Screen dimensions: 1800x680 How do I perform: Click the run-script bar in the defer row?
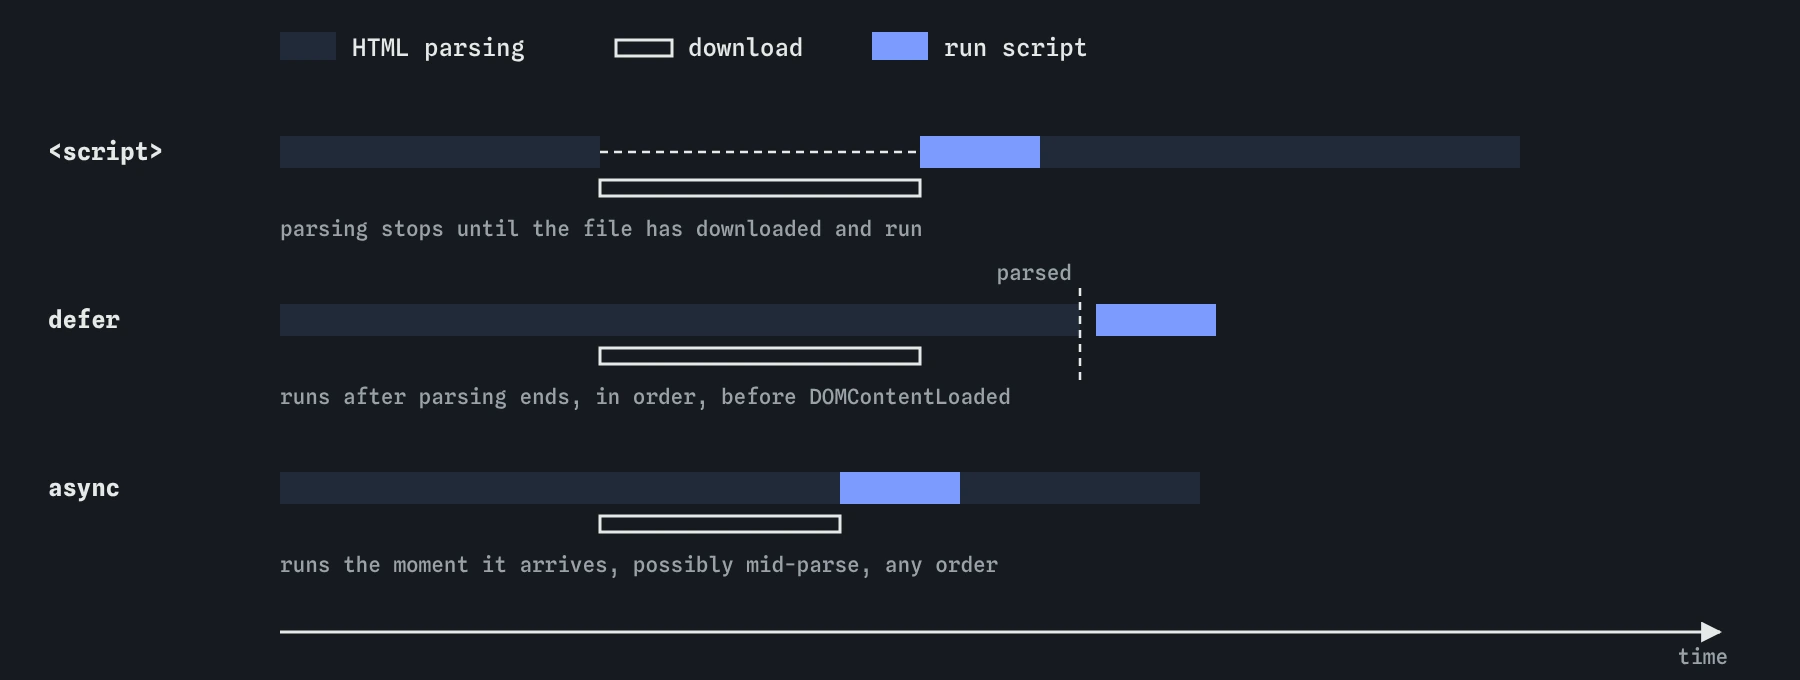[1156, 320]
